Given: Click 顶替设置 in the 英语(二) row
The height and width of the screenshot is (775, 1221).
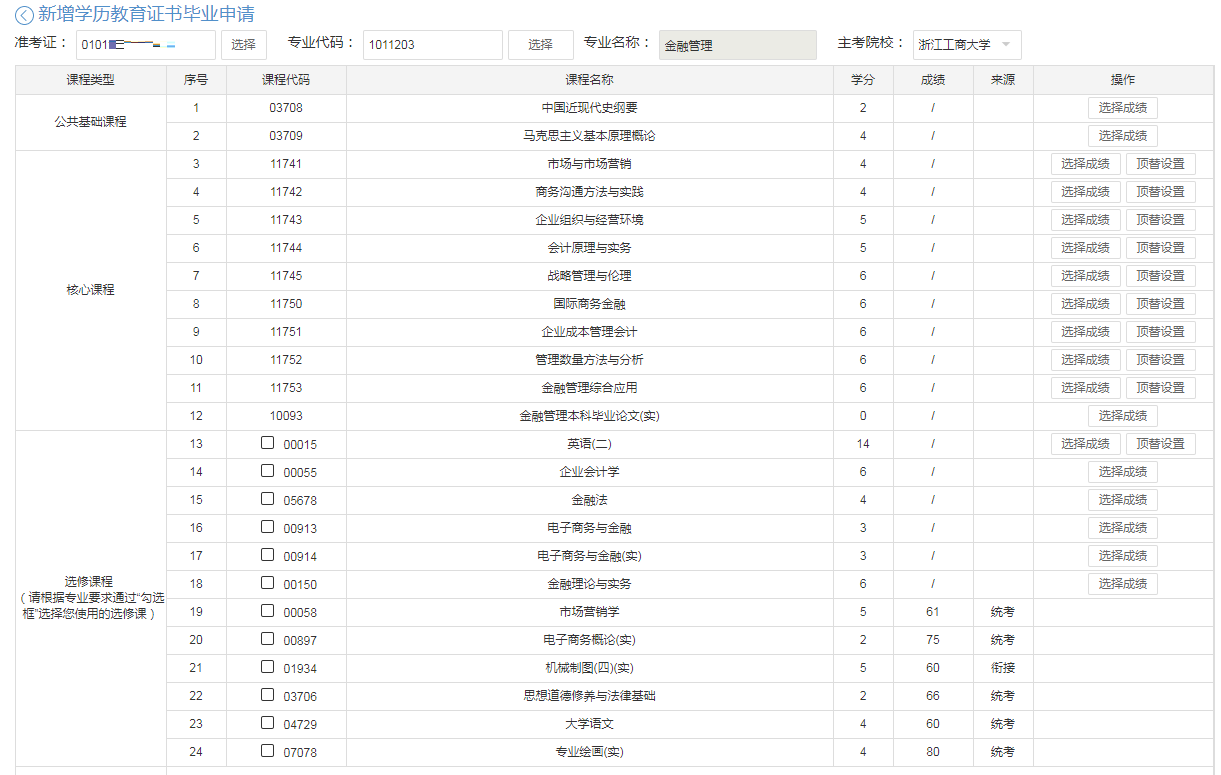Looking at the screenshot, I should [1160, 444].
